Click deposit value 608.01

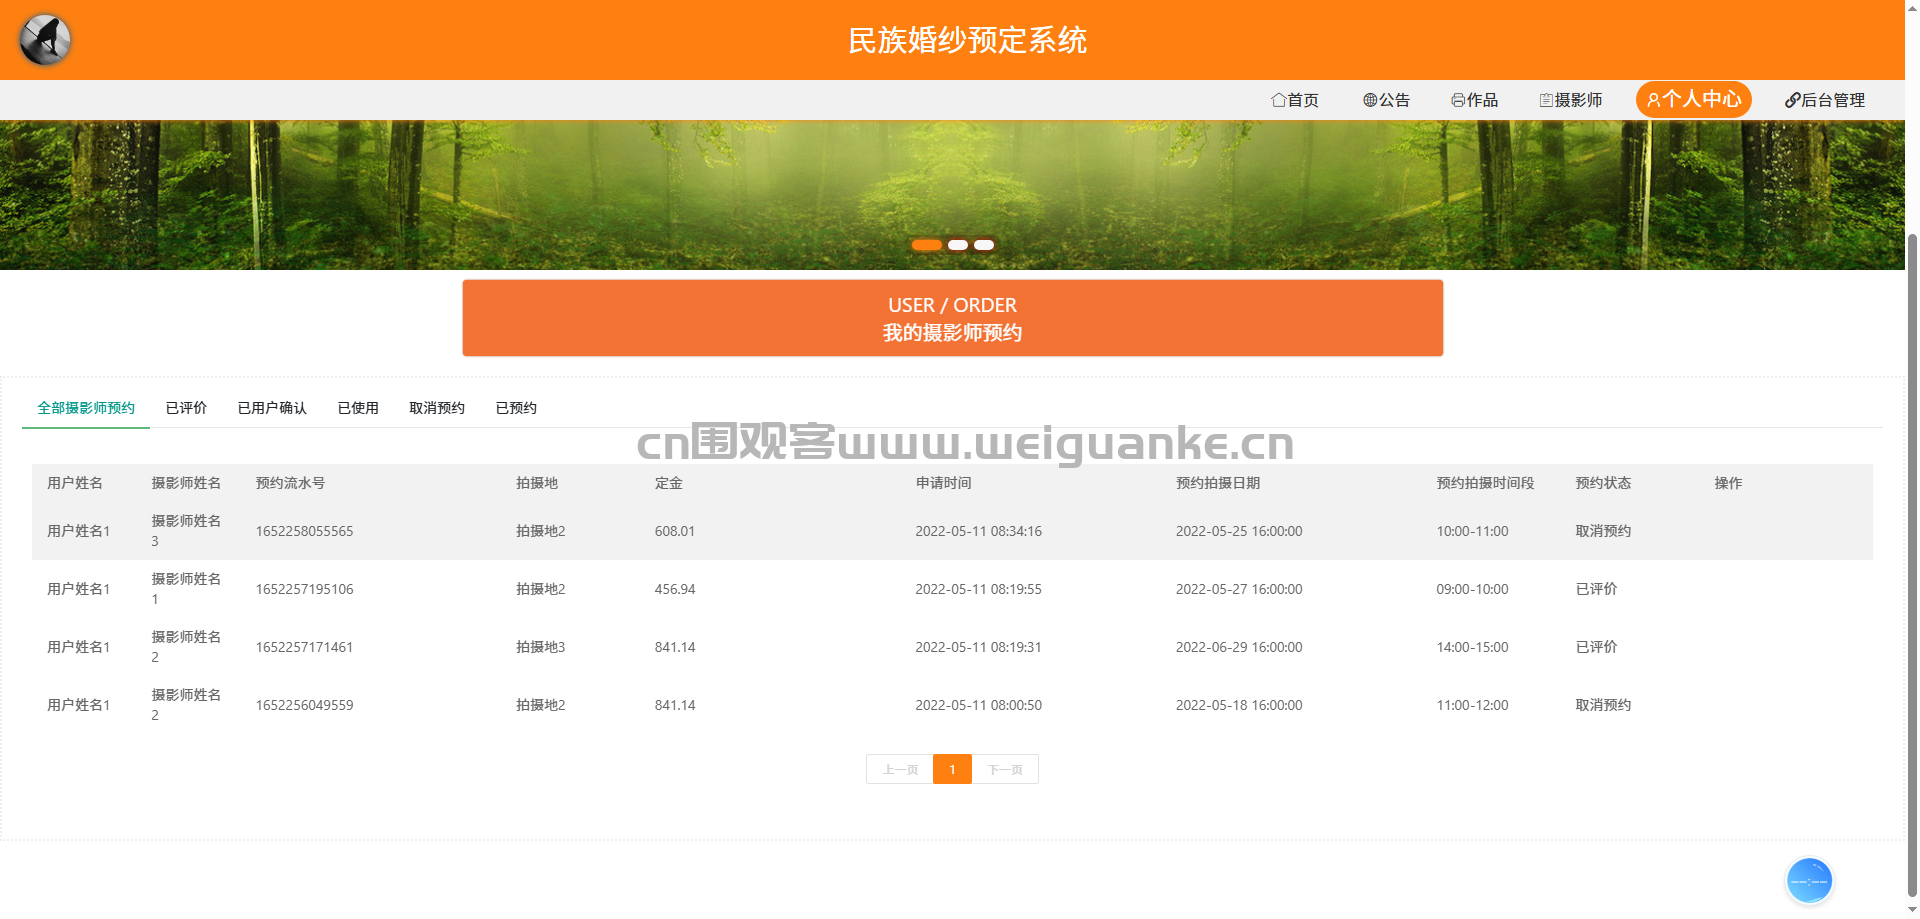[675, 531]
